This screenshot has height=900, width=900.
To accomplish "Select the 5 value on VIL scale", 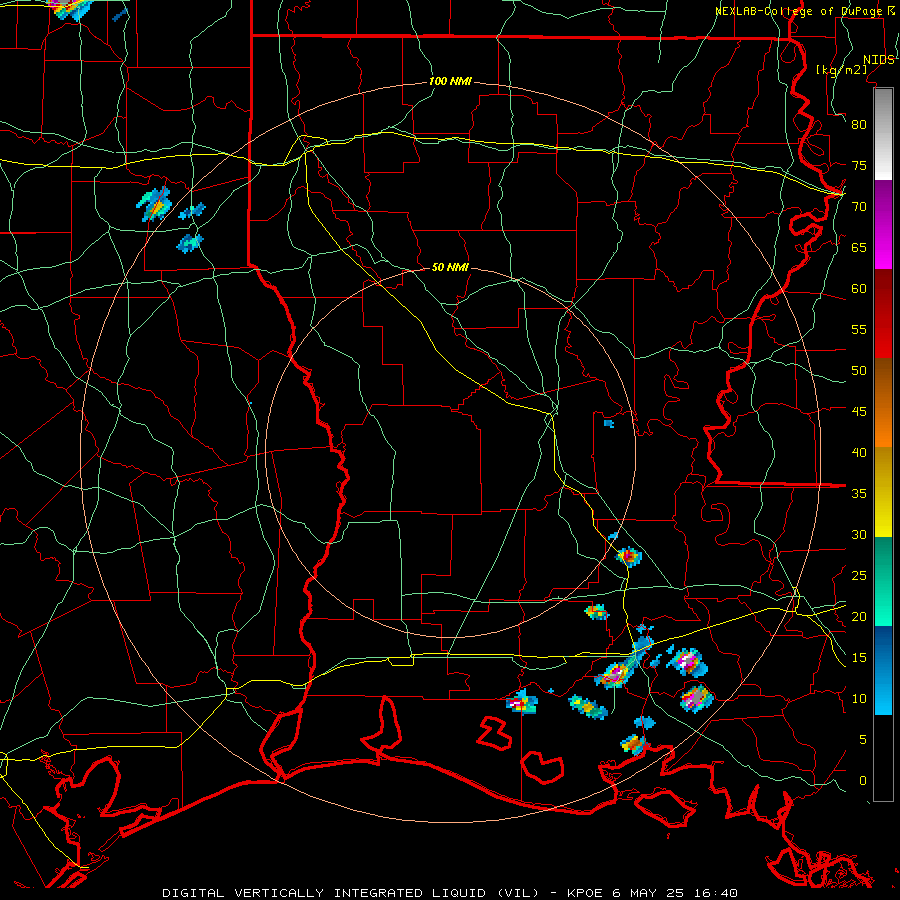I will pos(863,740).
